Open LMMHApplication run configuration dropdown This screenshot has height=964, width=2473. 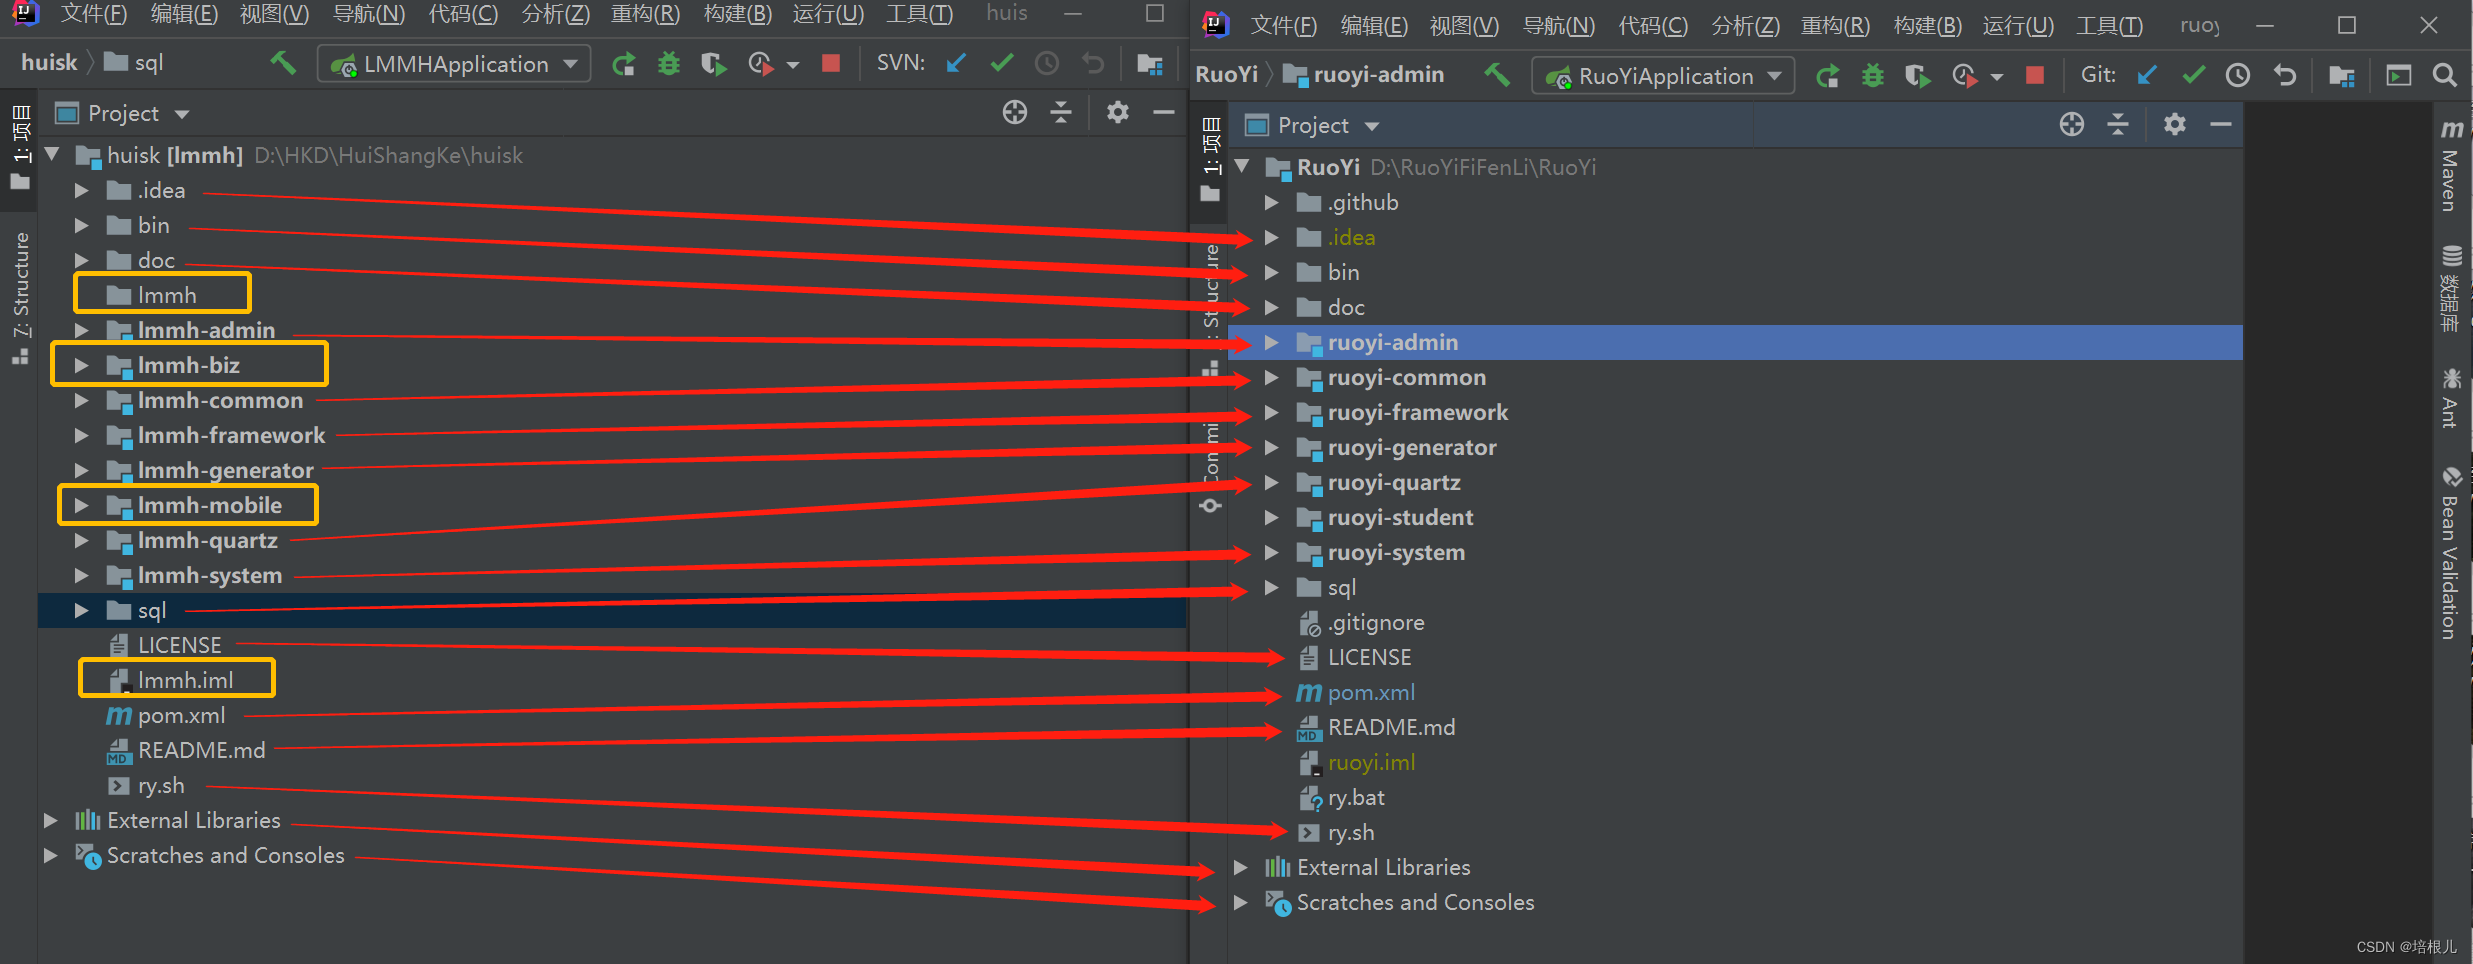click(x=454, y=64)
